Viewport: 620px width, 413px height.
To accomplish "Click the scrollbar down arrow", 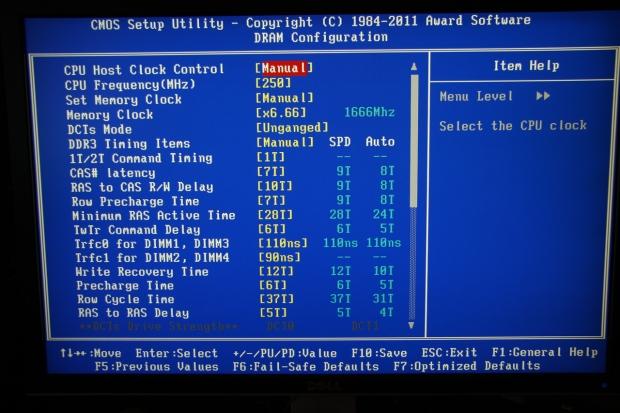I will pyautogui.click(x=411, y=325).
